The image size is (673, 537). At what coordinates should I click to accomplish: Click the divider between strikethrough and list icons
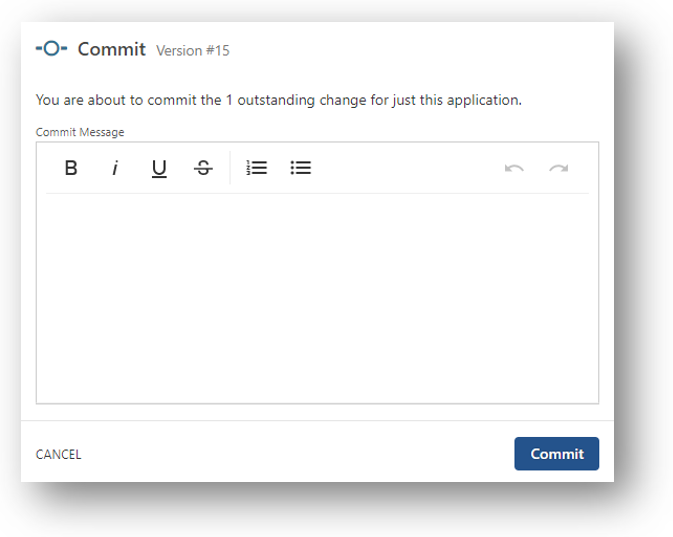point(230,168)
